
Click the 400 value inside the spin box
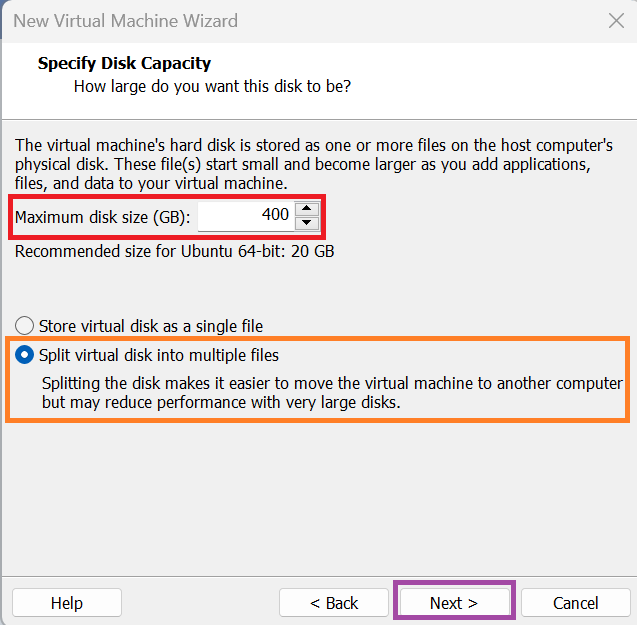(275, 214)
